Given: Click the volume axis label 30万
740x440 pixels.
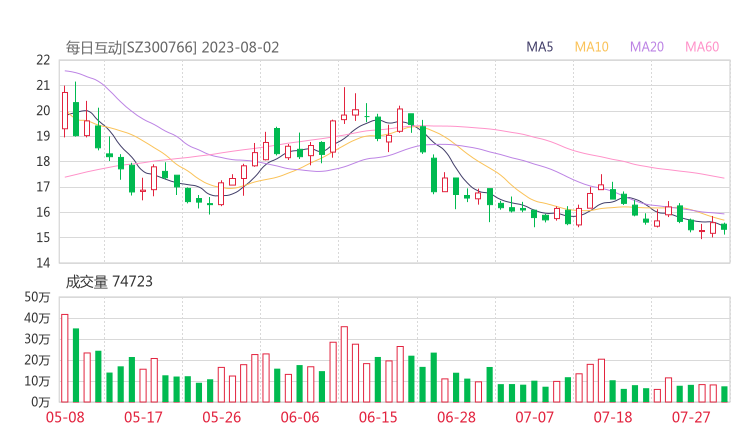Looking at the screenshot, I should tap(37, 339).
